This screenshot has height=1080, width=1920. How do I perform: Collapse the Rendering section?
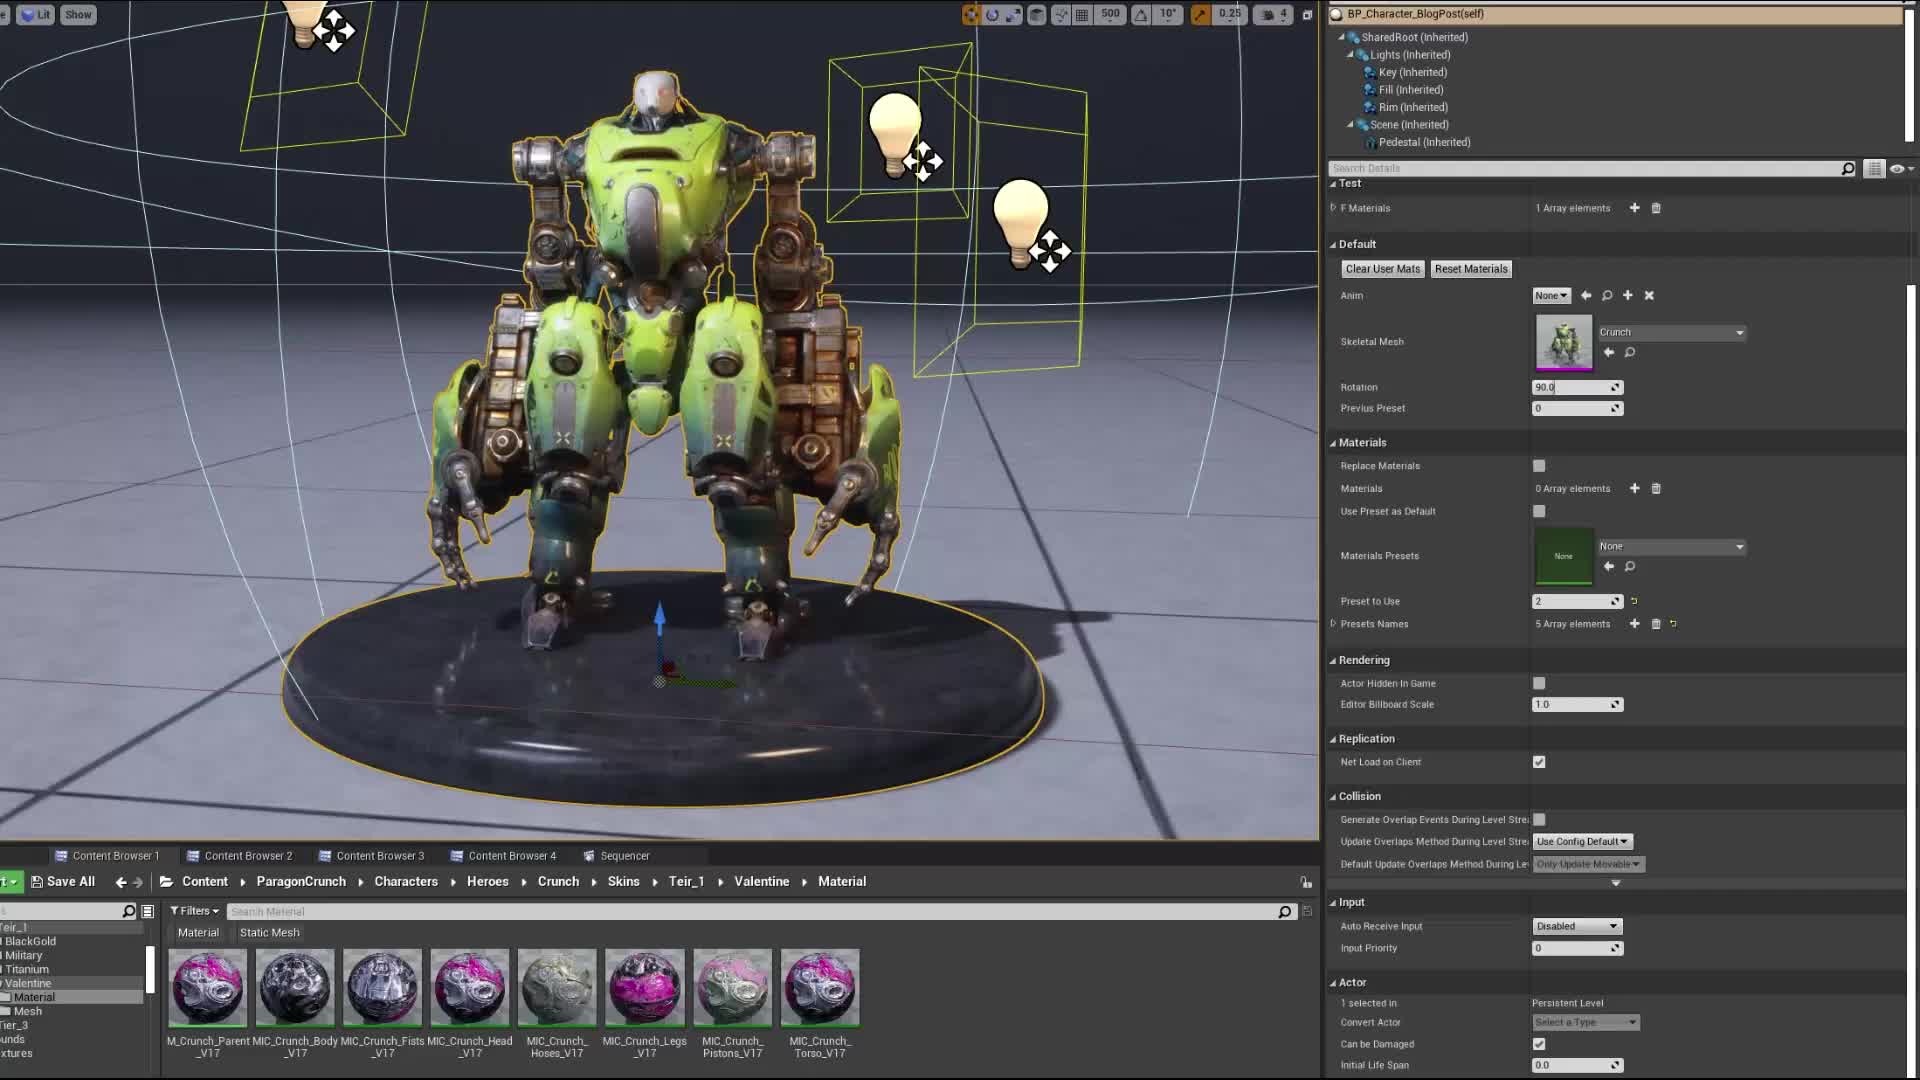coord(1333,661)
